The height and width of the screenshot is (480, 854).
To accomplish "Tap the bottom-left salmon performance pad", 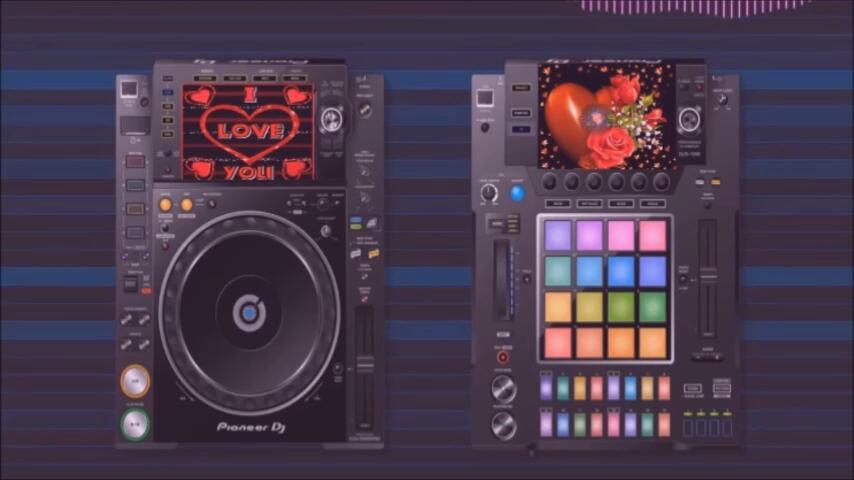I will point(558,342).
